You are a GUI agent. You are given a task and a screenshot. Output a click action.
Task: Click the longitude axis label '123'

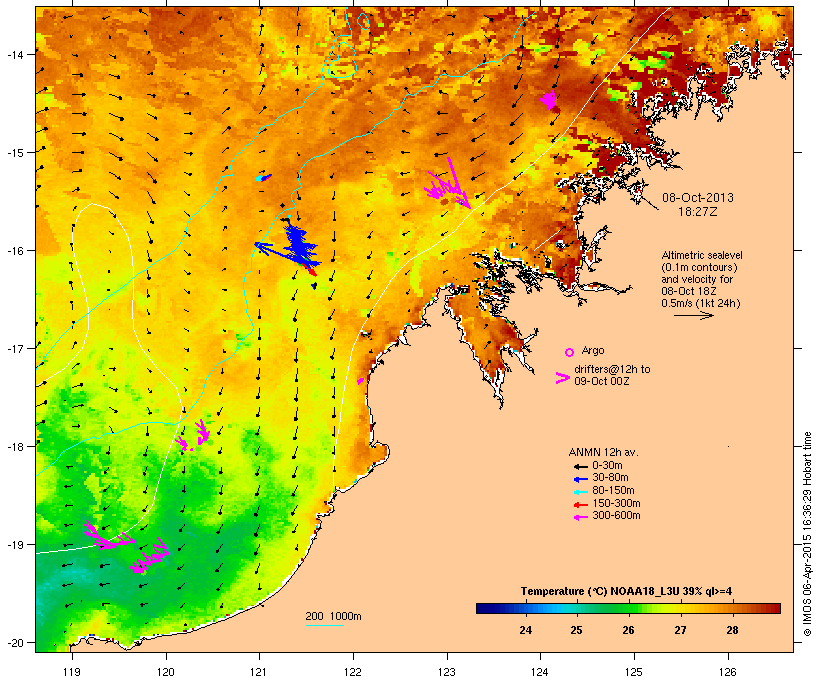pos(446,672)
